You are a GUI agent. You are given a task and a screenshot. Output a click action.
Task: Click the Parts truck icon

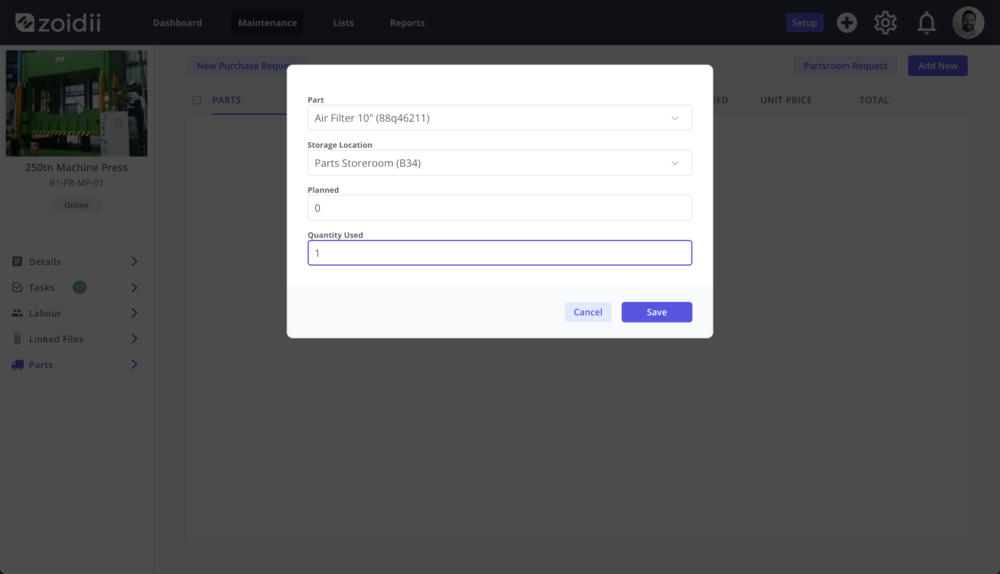(x=17, y=365)
